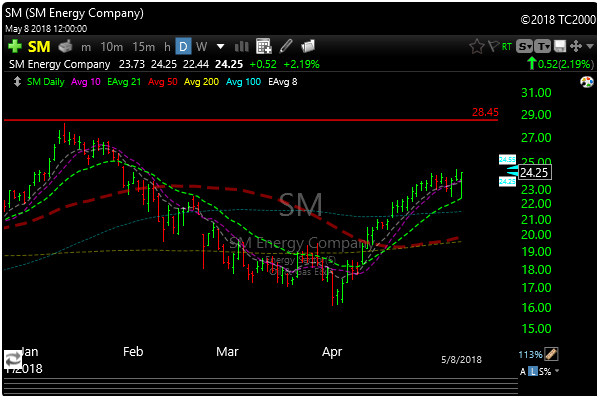Click the white EAvg 8 legend label

tap(283, 82)
